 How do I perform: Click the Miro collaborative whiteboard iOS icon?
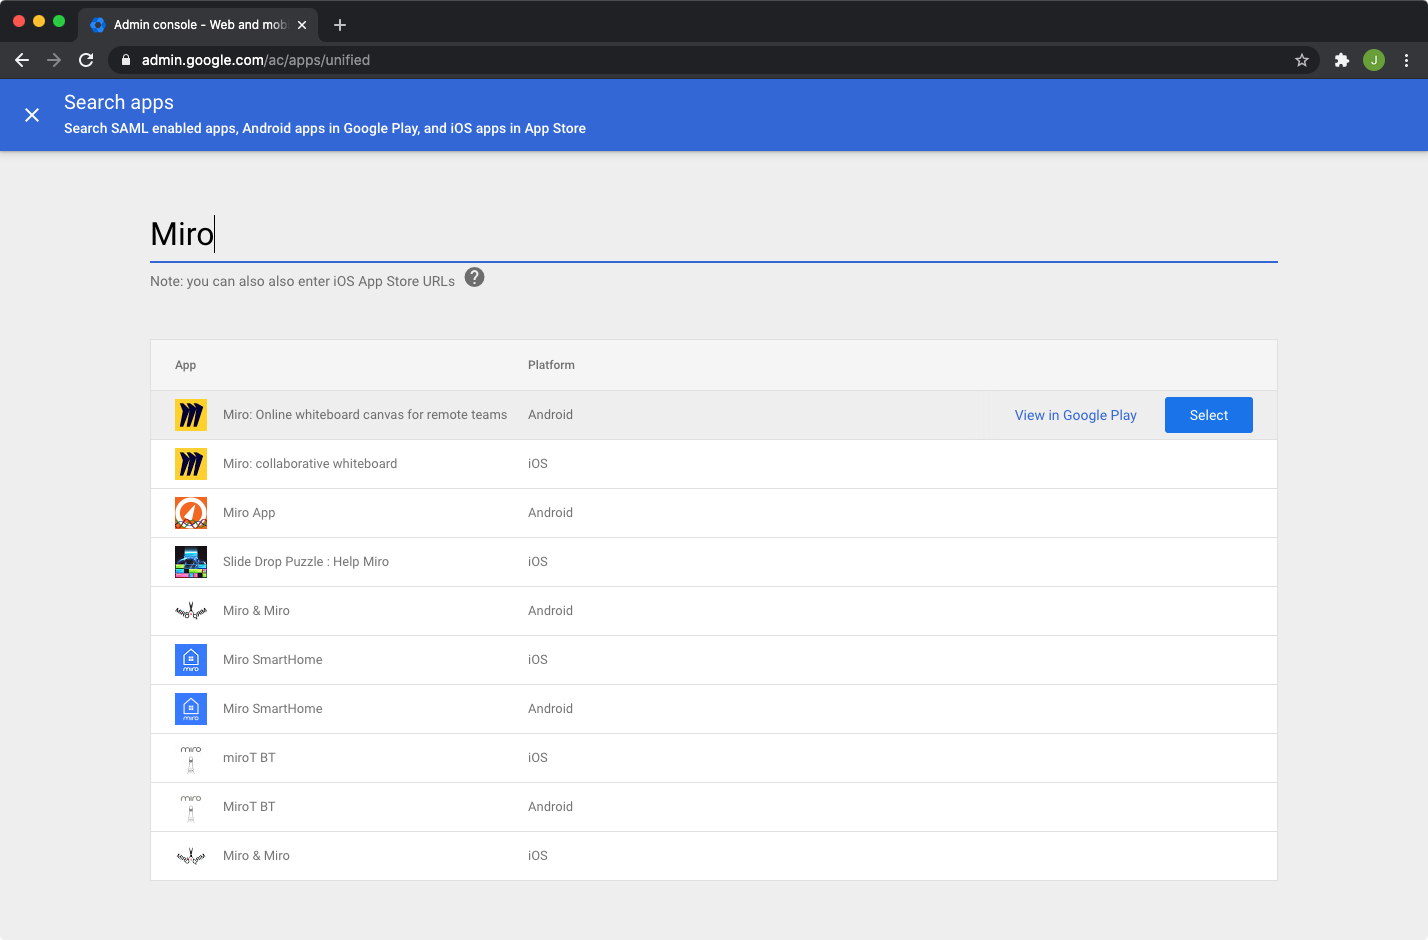click(x=191, y=464)
